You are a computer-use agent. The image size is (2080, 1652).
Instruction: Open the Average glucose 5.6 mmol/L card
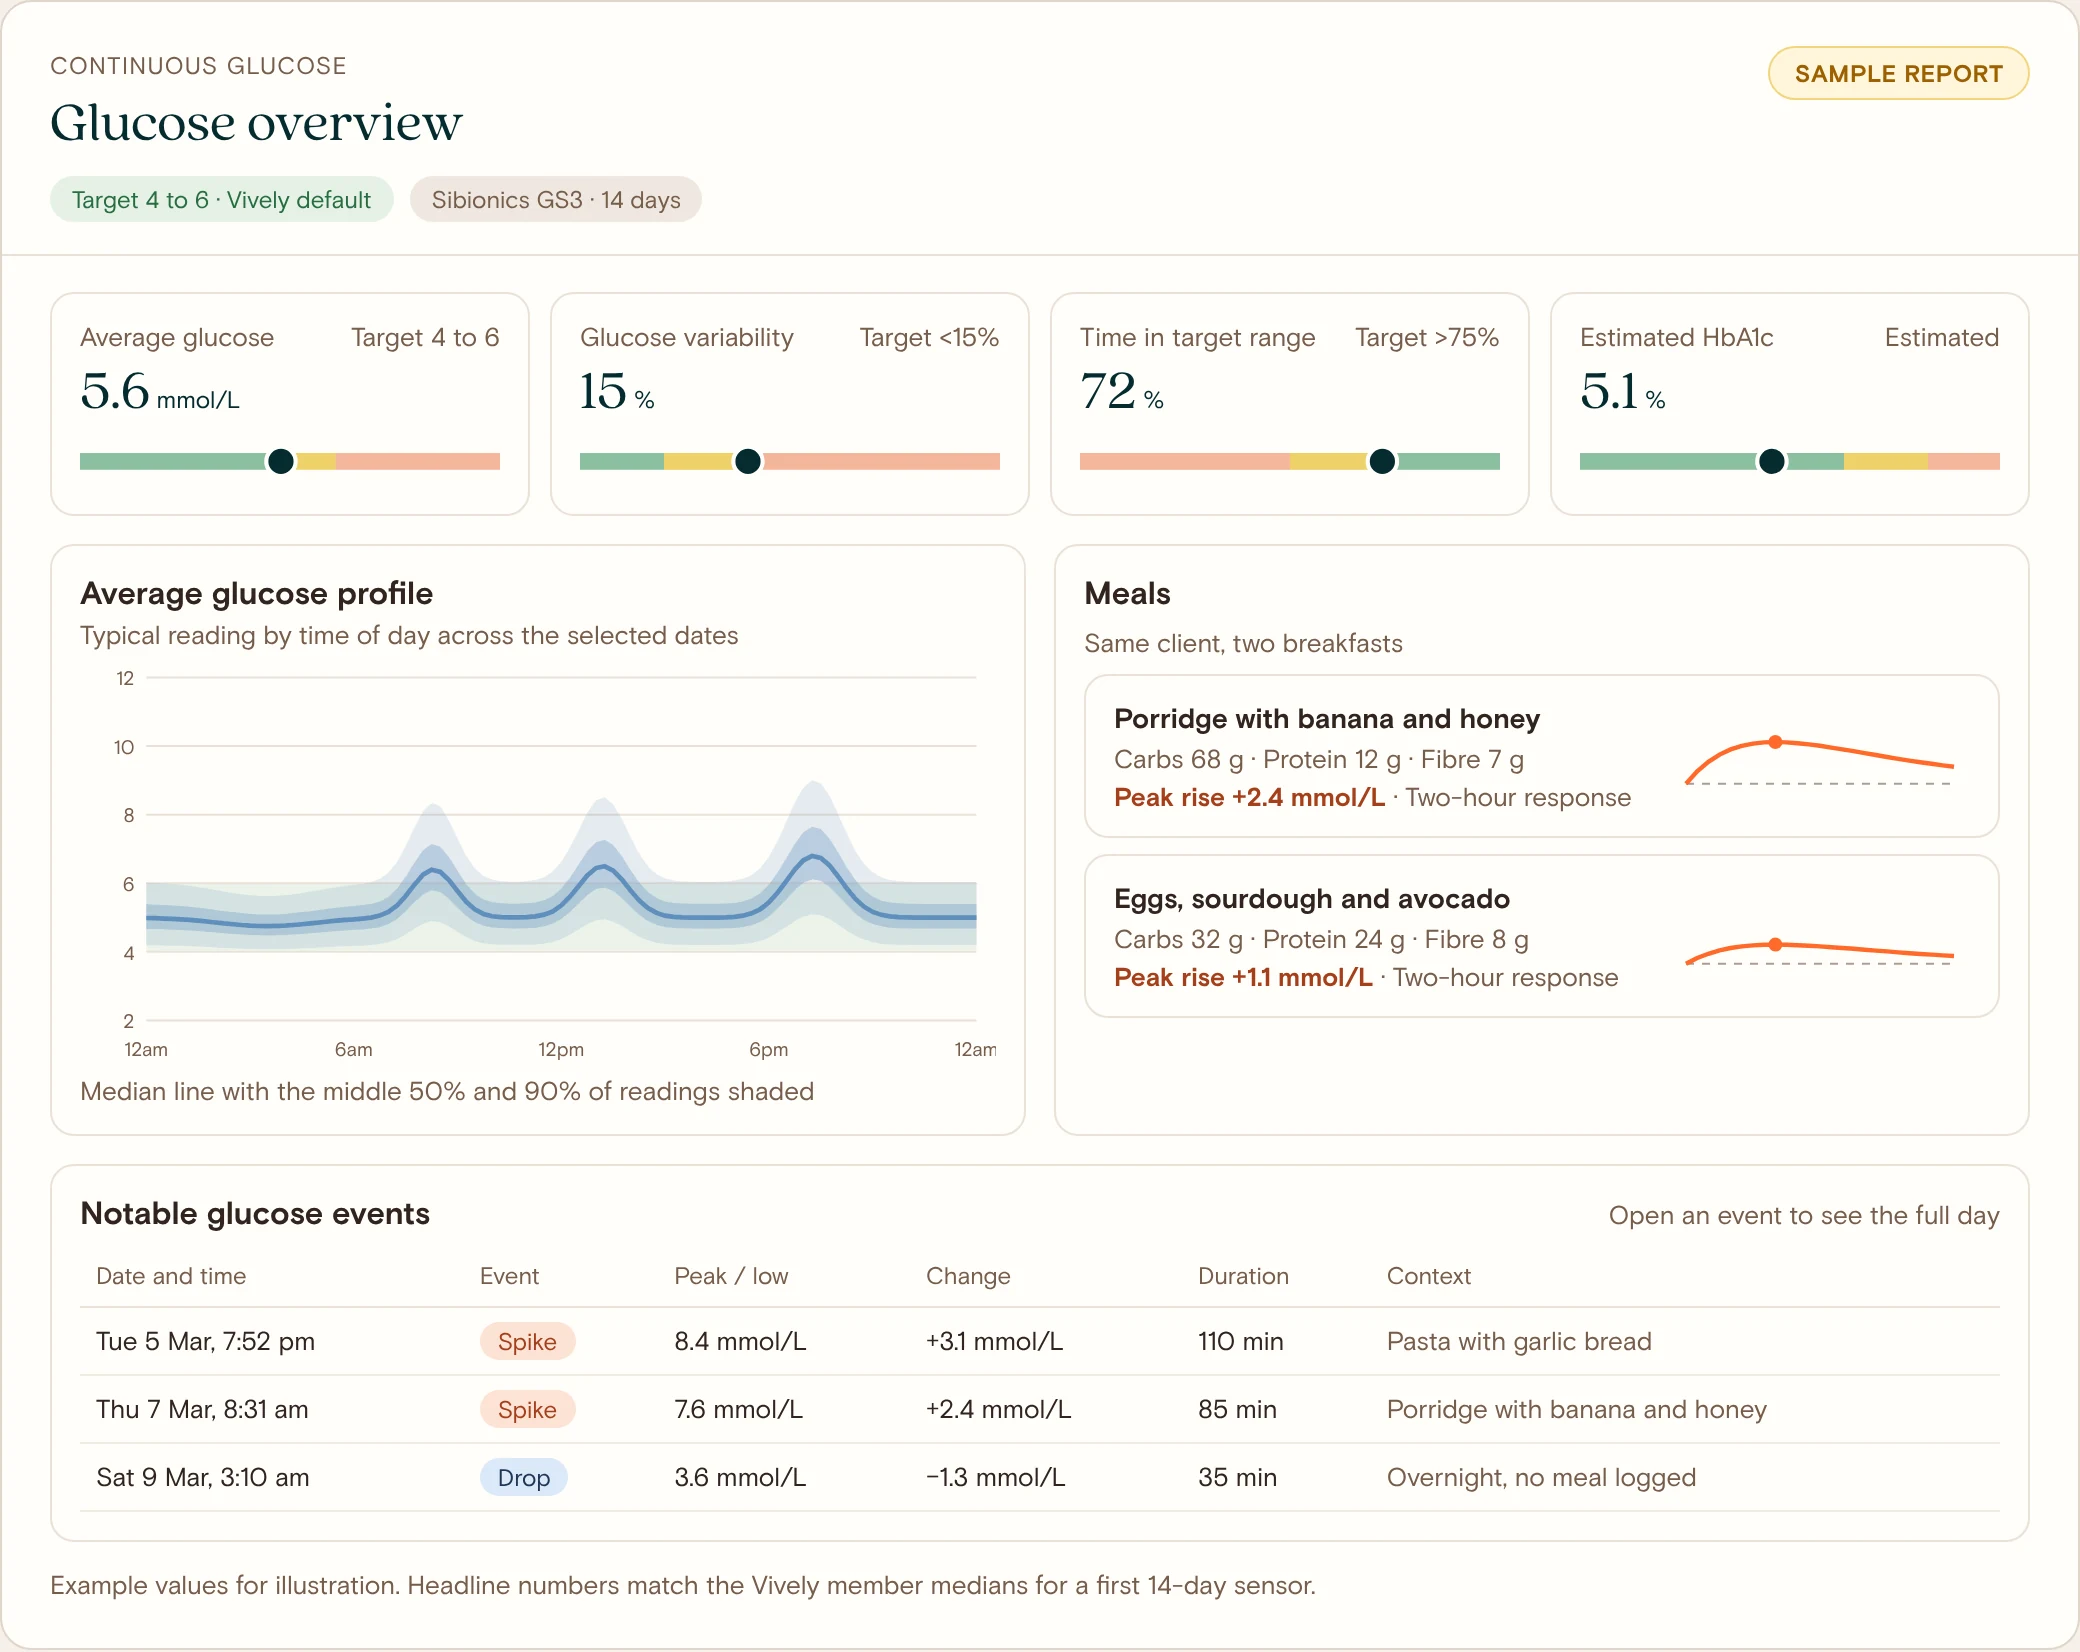(290, 404)
